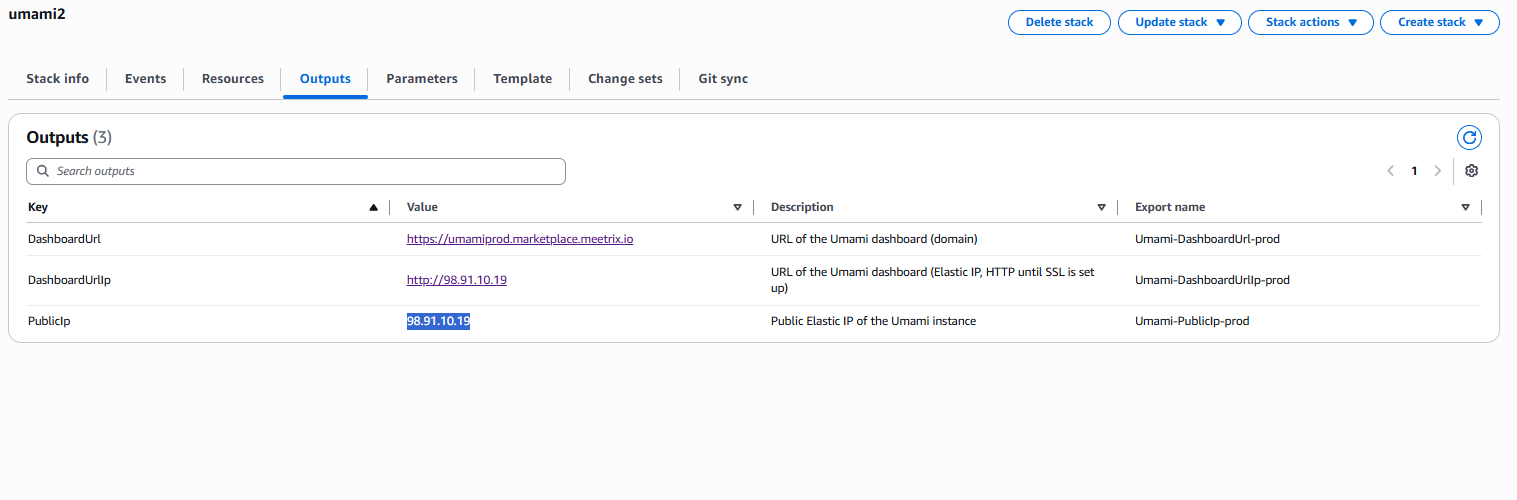Go to previous page of outputs
The width and height of the screenshot is (1517, 500).
(1390, 171)
